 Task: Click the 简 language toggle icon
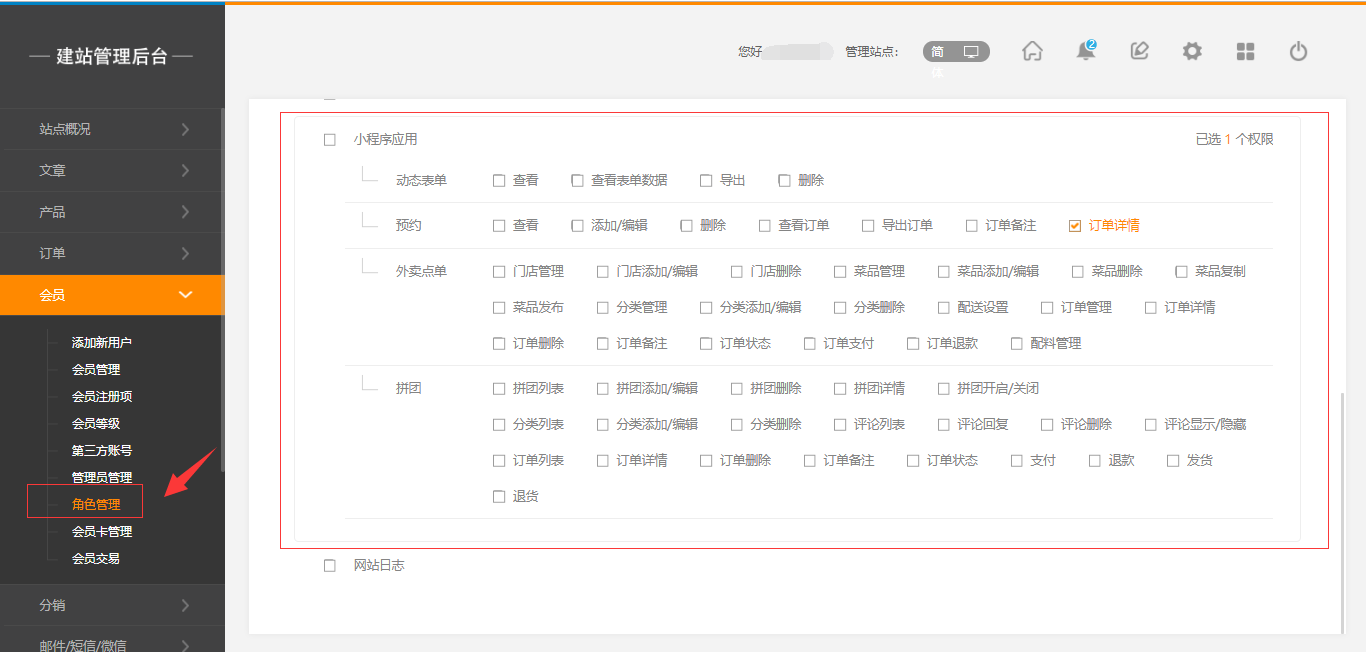click(937, 51)
